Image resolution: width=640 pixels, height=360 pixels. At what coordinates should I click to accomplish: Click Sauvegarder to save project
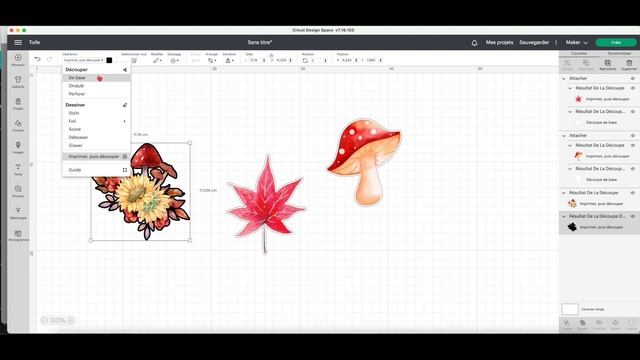(x=534, y=42)
